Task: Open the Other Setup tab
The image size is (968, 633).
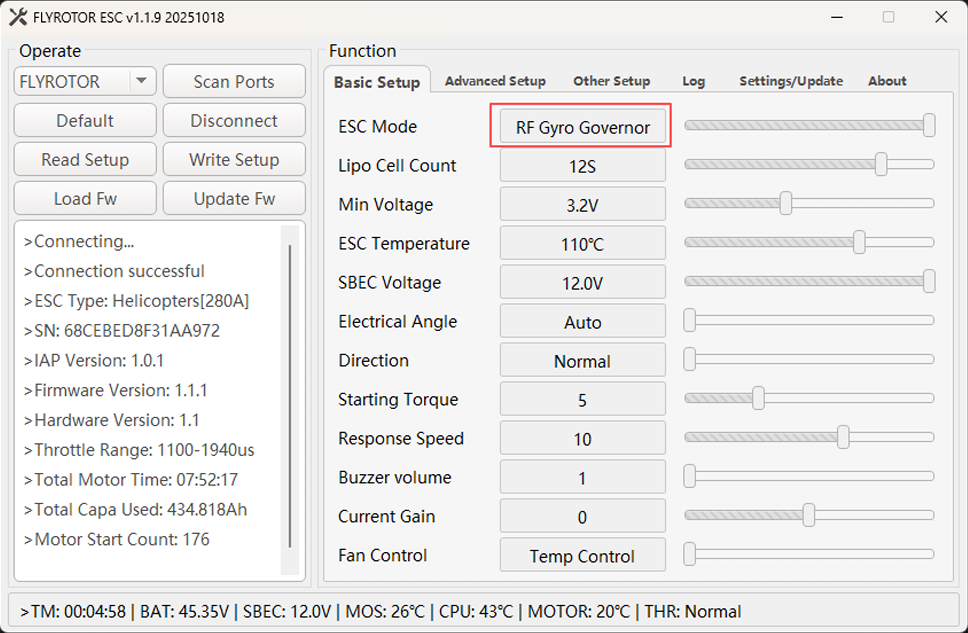Action: tap(611, 81)
